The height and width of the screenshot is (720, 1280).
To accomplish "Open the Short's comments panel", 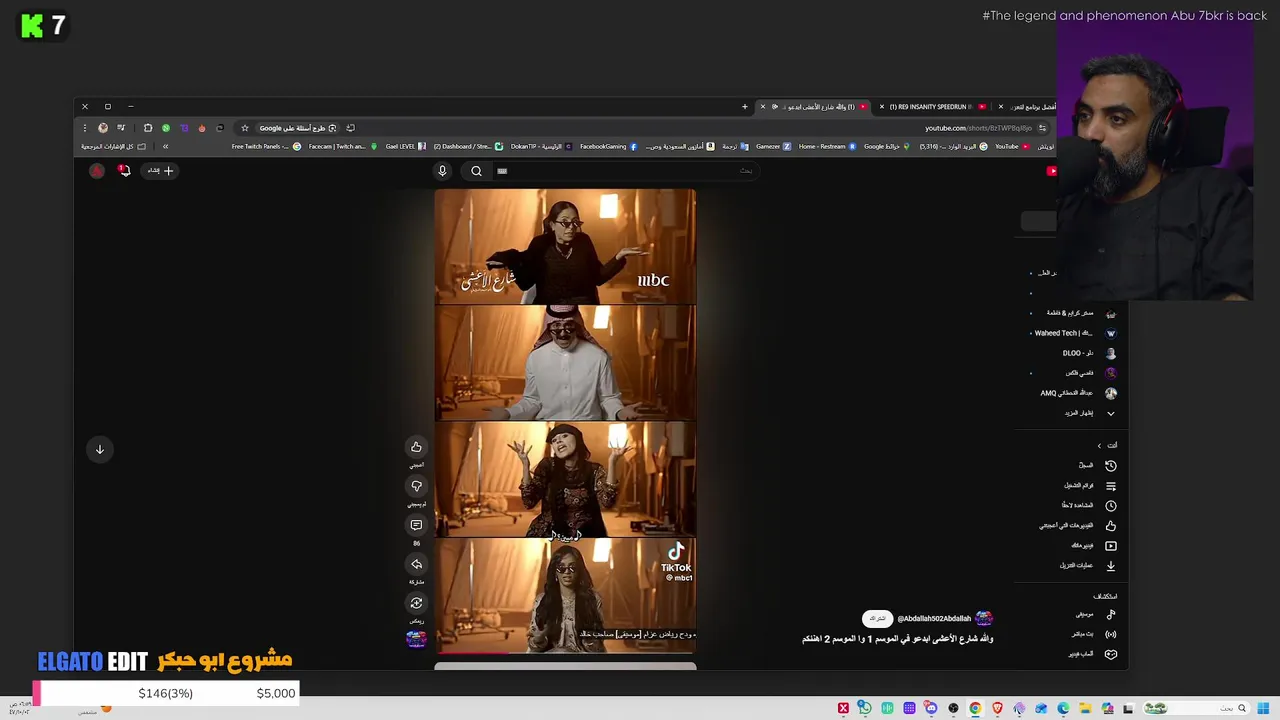I will (x=416, y=525).
